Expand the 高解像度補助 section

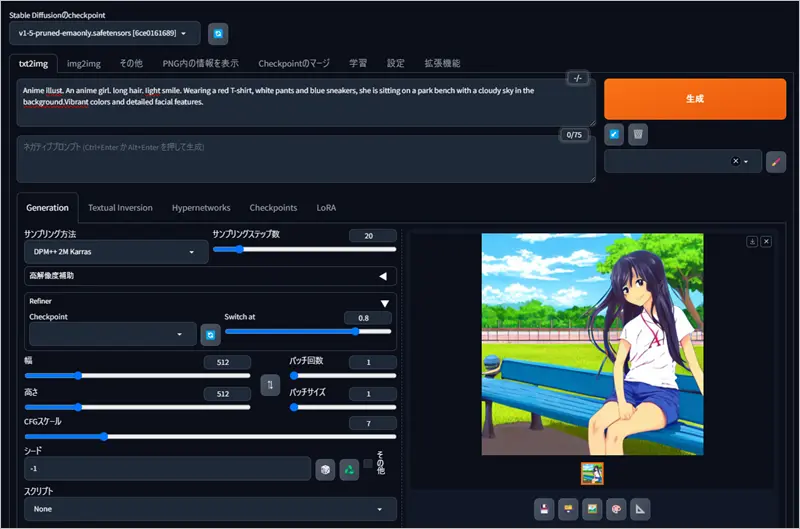[x=382, y=276]
